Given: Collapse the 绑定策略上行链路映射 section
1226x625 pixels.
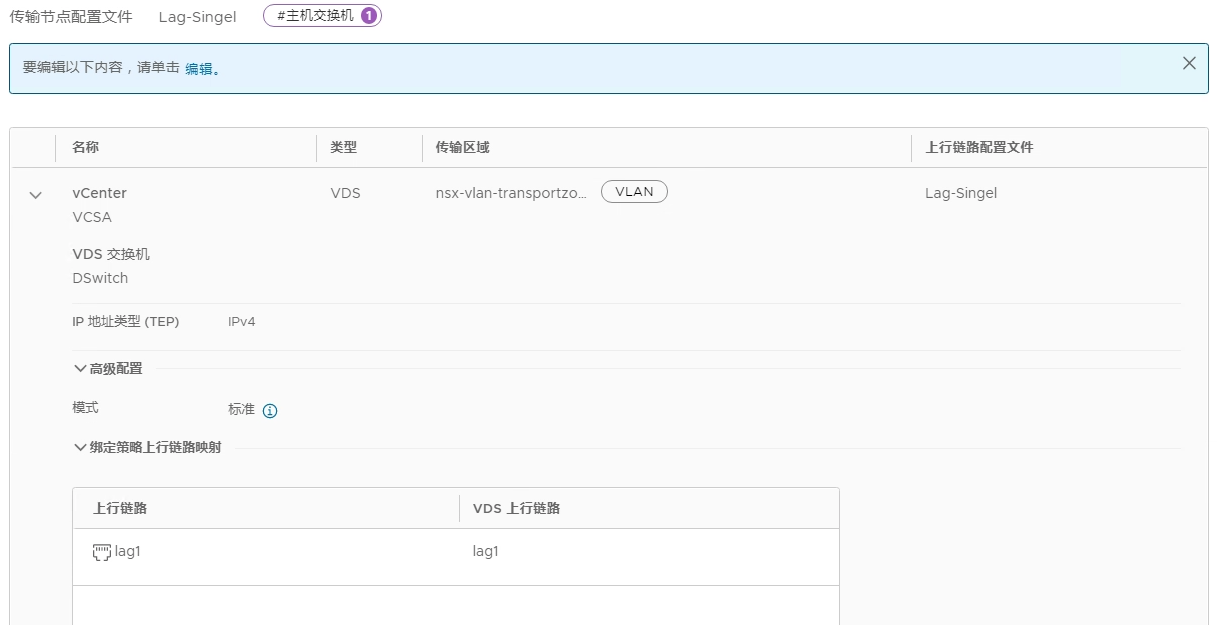Looking at the screenshot, I should click(x=81, y=448).
